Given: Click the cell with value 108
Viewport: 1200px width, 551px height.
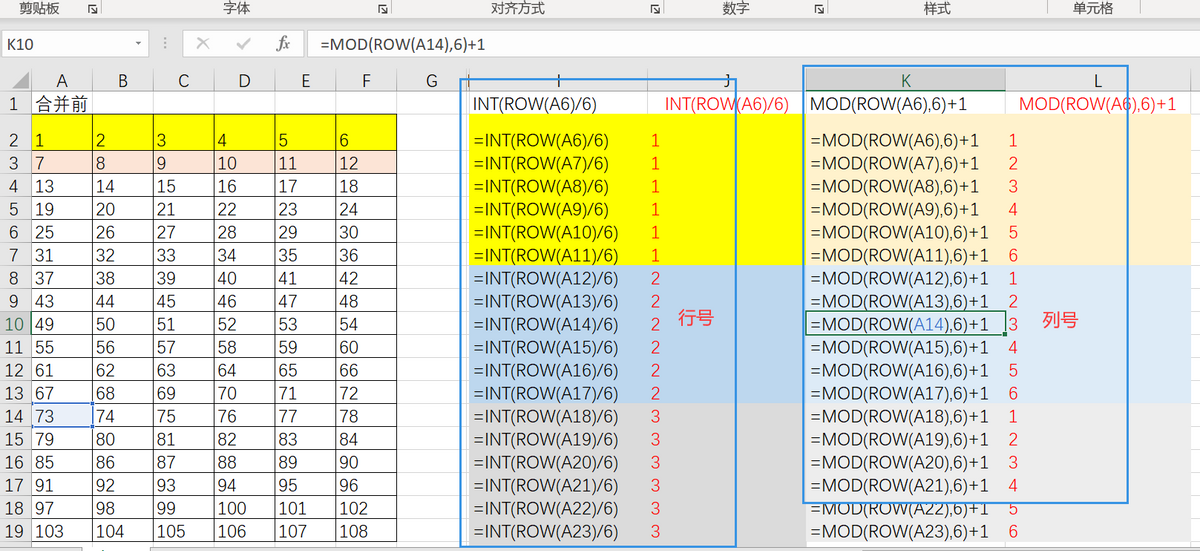Looking at the screenshot, I should [367, 531].
